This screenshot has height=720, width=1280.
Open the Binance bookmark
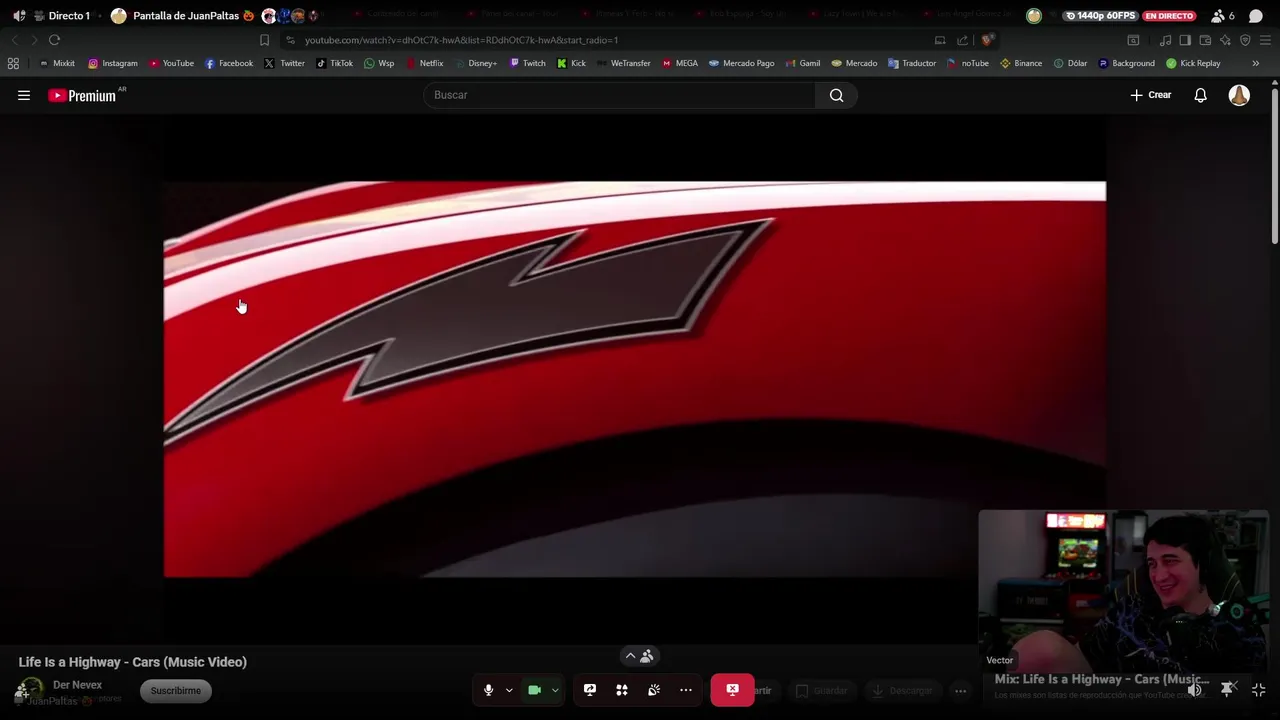[x=1021, y=63]
